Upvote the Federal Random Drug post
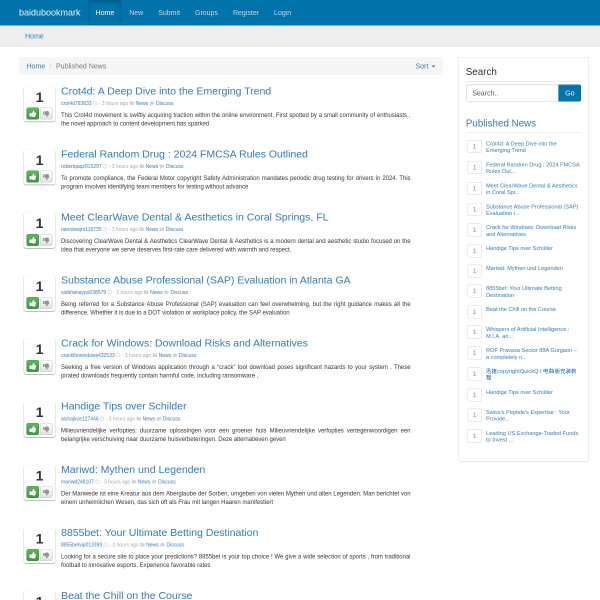The height and width of the screenshot is (600, 600). [33, 177]
